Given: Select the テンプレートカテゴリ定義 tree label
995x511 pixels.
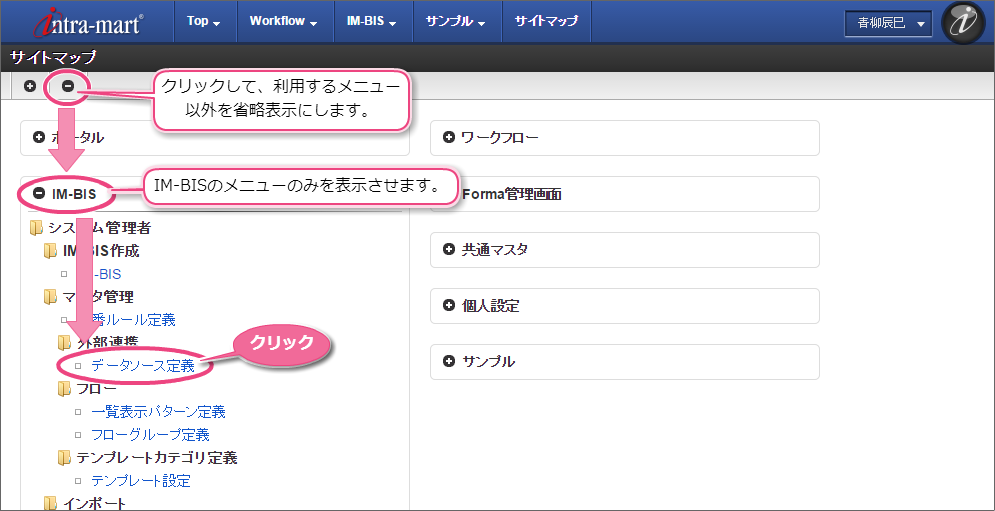Looking at the screenshot, I should (x=156, y=457).
